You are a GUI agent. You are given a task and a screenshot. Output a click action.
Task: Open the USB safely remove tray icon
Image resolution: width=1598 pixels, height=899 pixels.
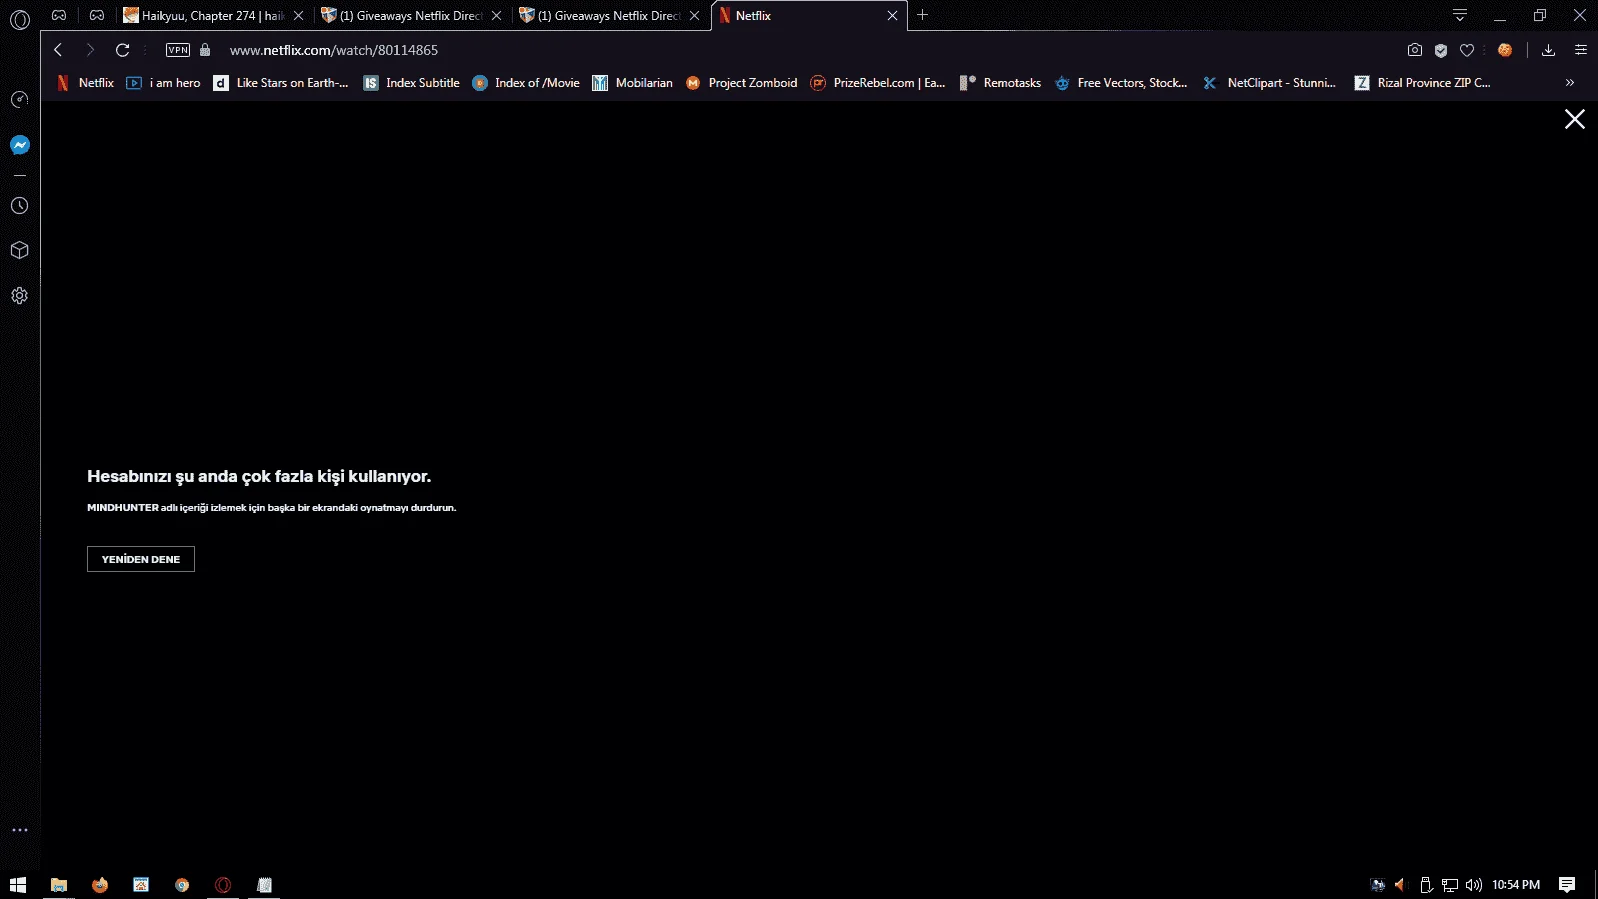click(x=1426, y=885)
